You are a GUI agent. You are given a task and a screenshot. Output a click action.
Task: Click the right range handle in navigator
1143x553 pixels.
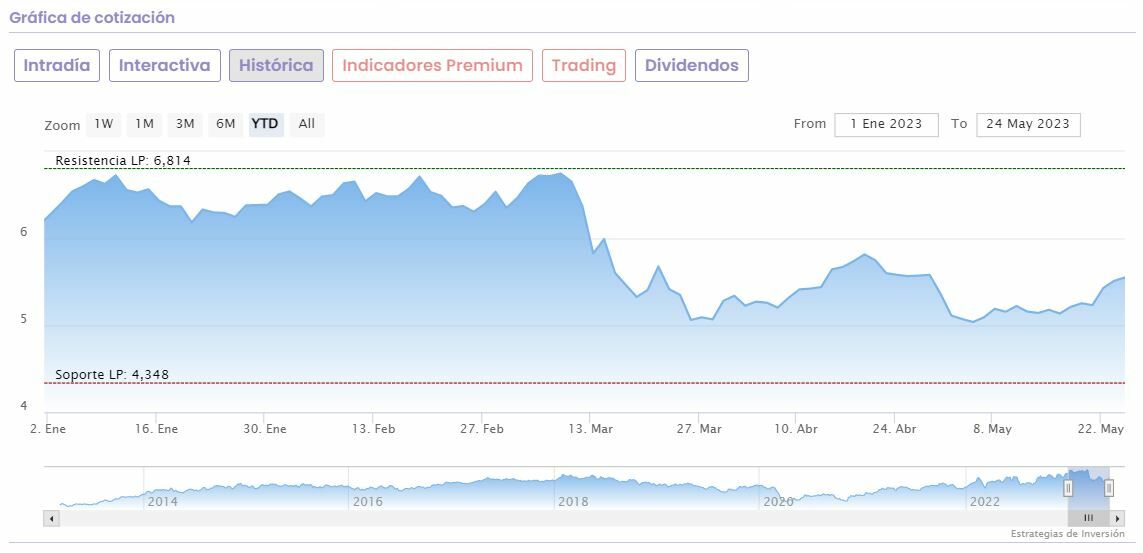(x=1109, y=488)
